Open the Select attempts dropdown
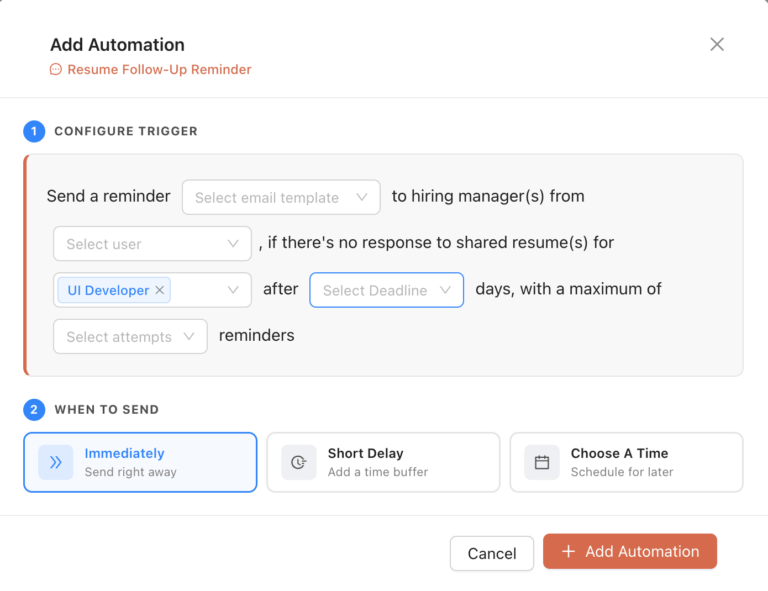 click(130, 336)
